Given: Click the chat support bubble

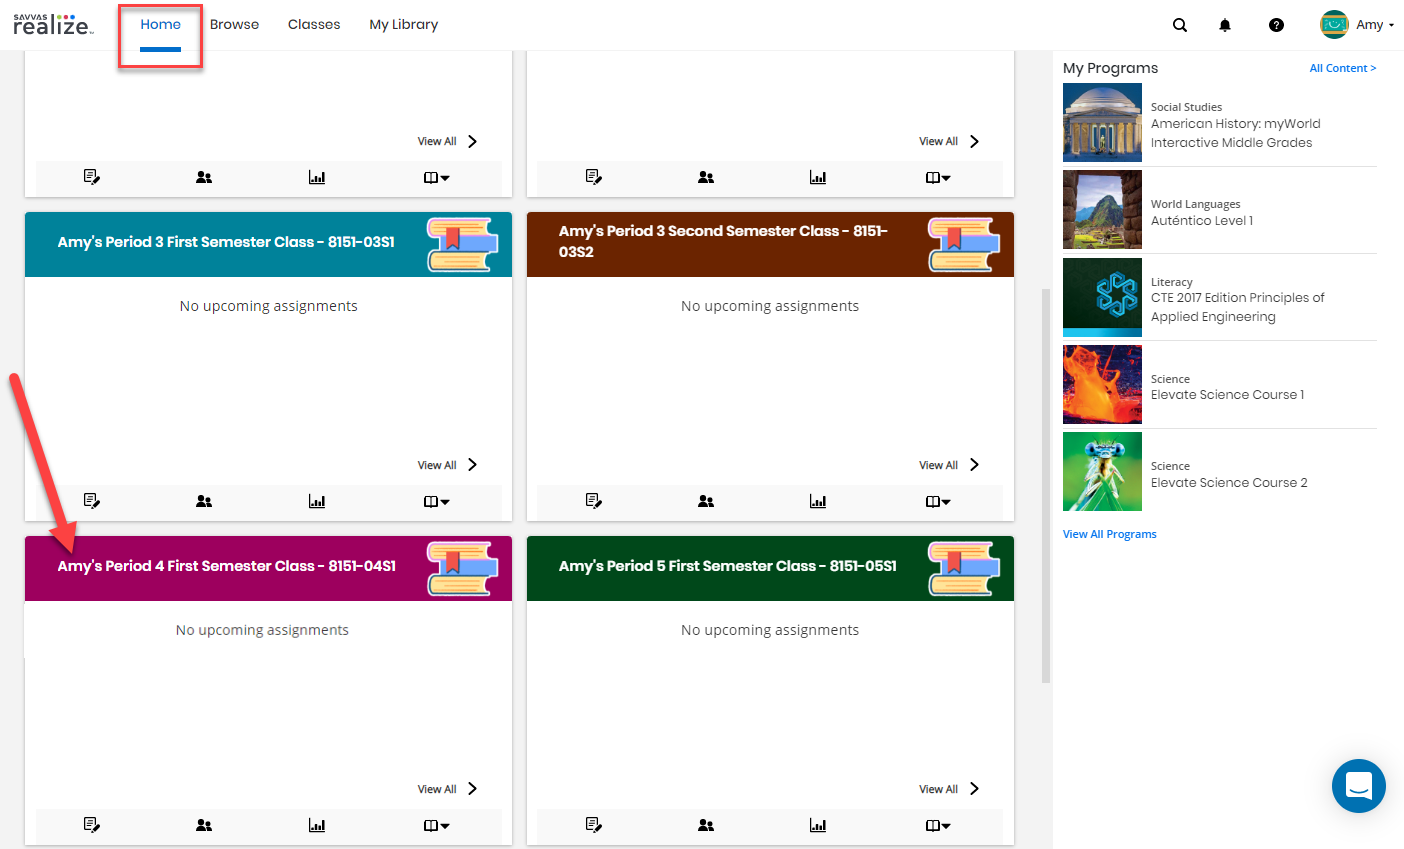Looking at the screenshot, I should (1358, 786).
